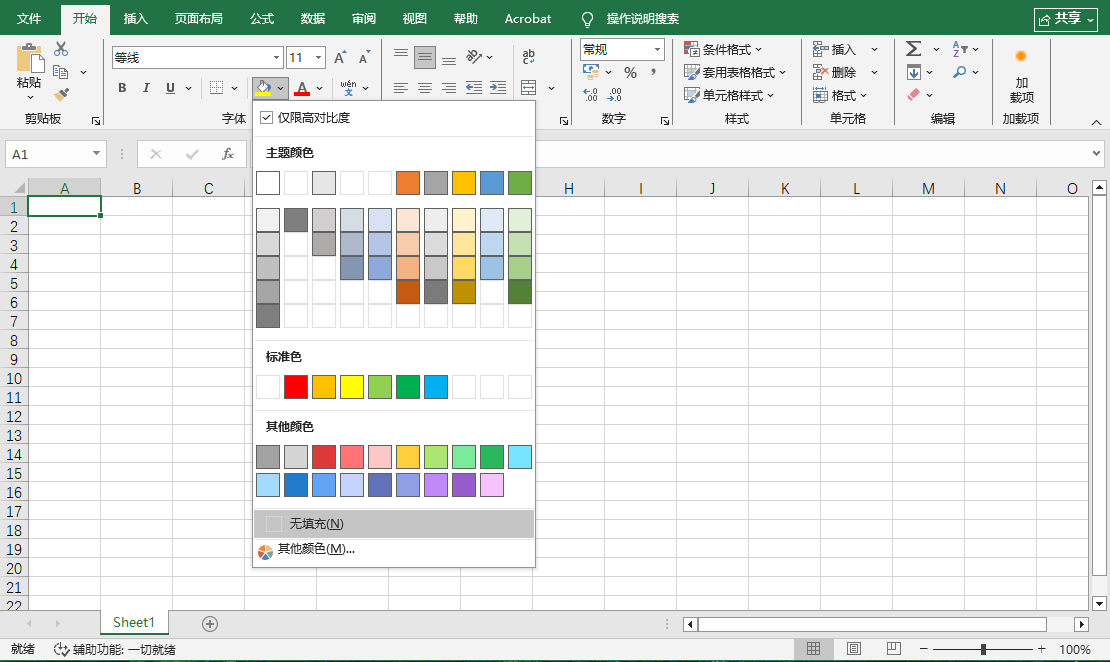Click the 共享 share button
The image size is (1110, 662).
coord(1065,19)
